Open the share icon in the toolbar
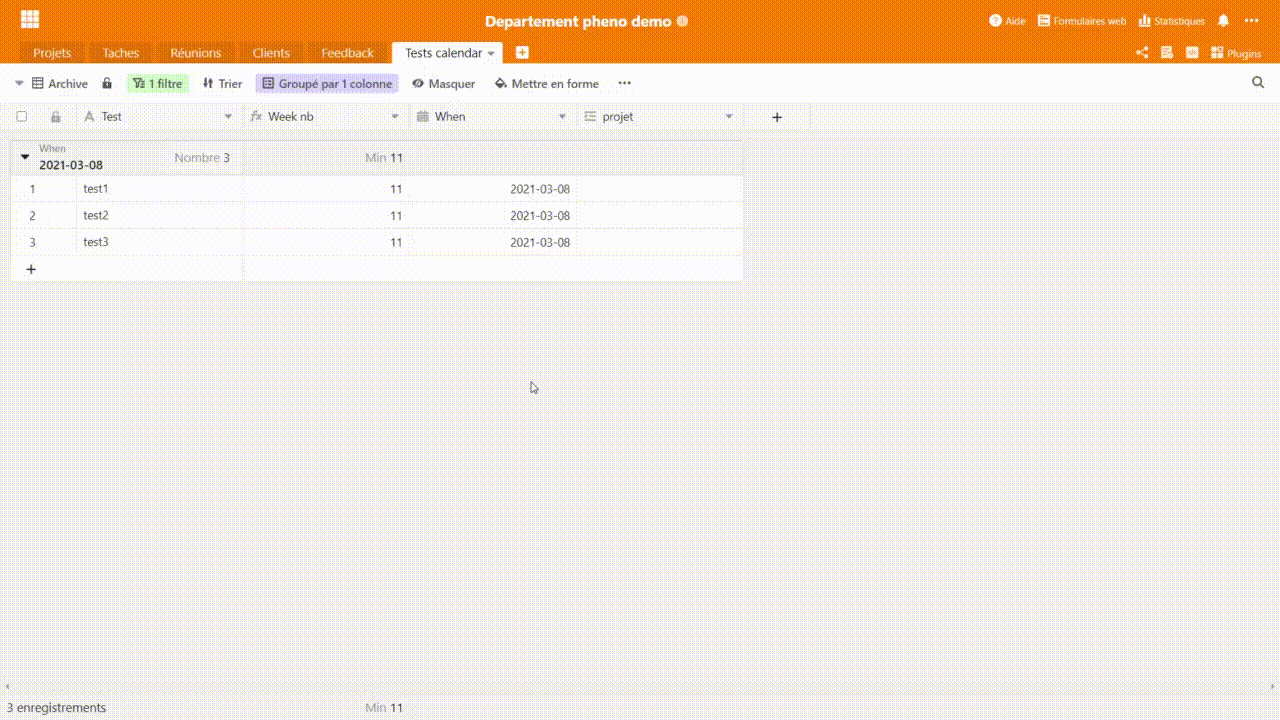The height and width of the screenshot is (720, 1280). (x=1142, y=53)
